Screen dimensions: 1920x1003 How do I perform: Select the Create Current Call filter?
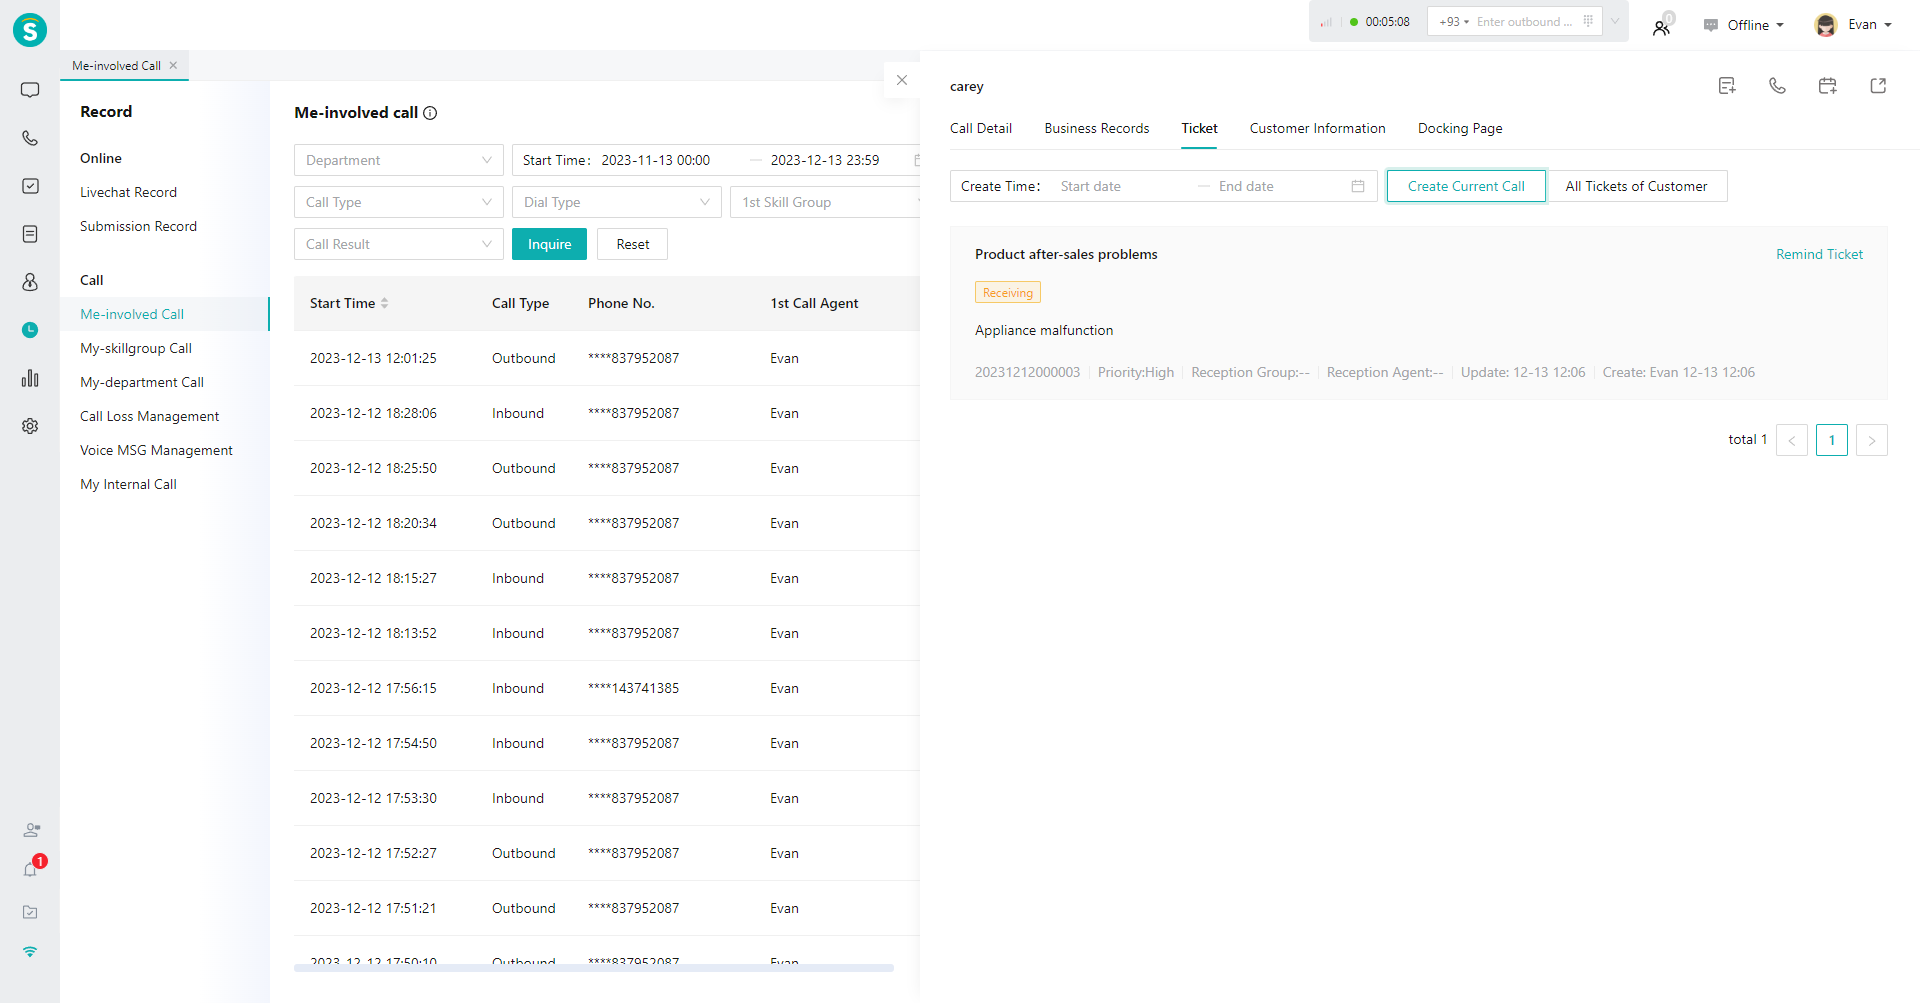[1466, 186]
